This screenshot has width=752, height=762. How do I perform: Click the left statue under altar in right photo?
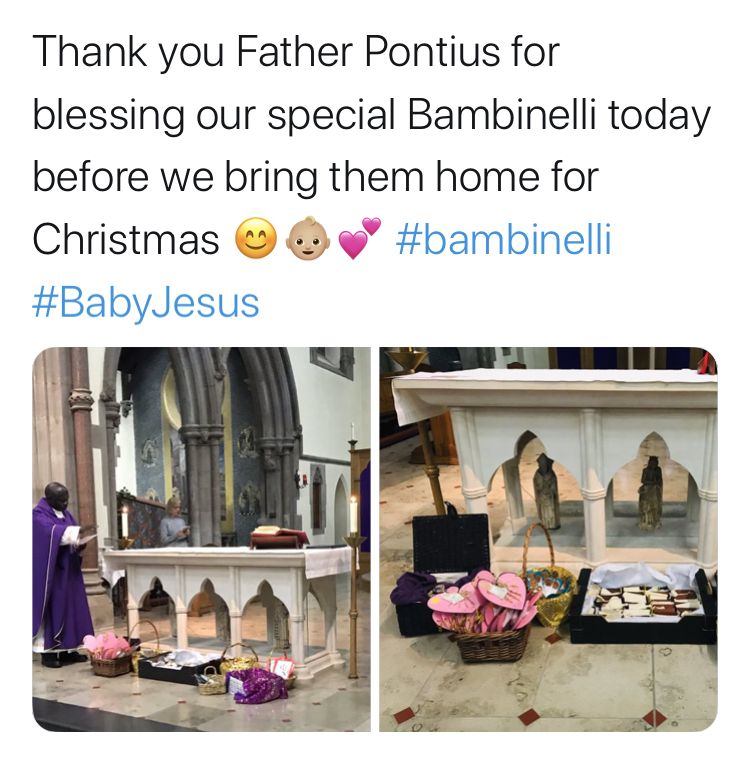coord(547,491)
